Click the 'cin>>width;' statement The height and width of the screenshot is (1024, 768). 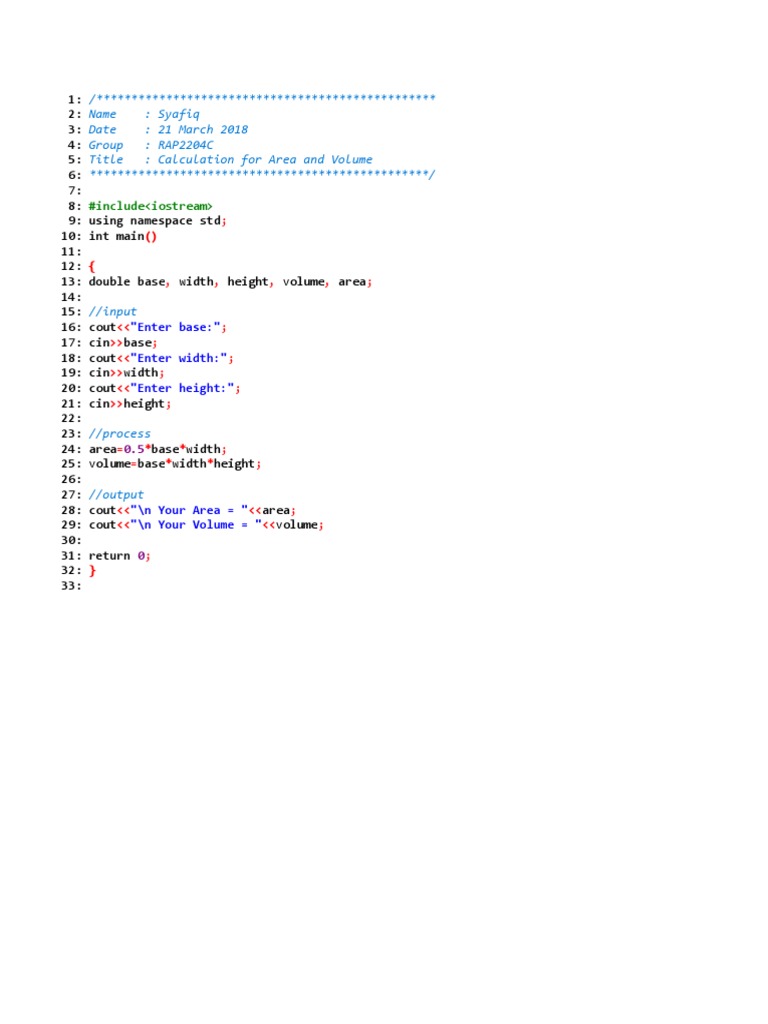126,373
